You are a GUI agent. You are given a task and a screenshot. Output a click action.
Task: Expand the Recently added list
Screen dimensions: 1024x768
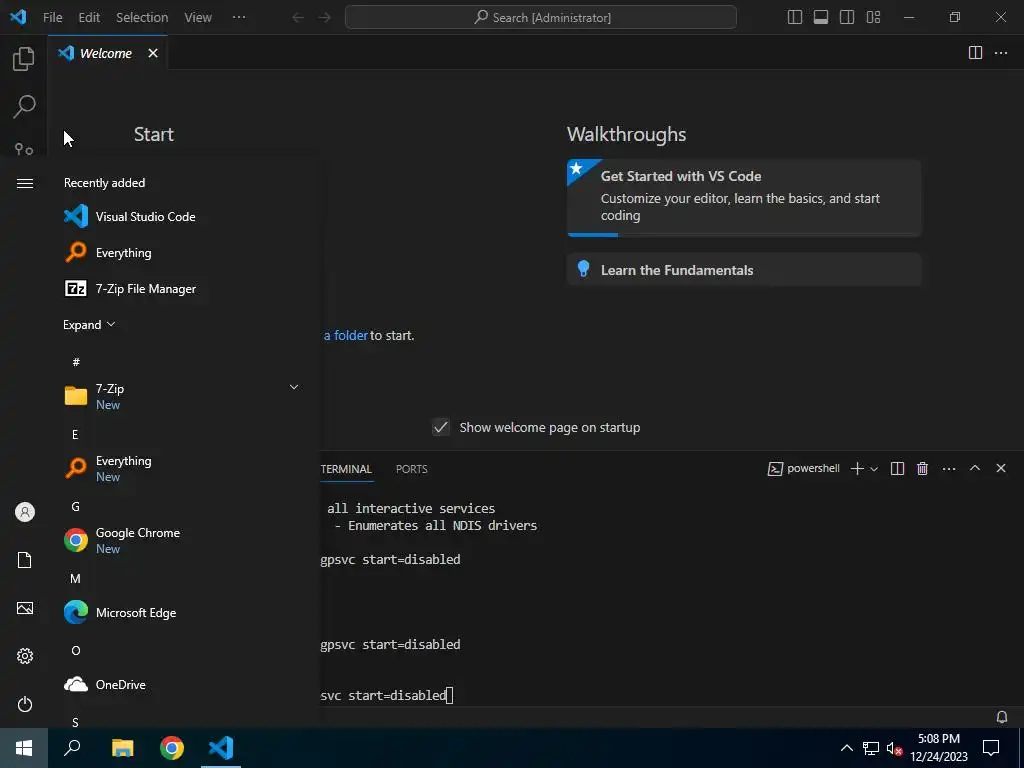[x=89, y=325]
